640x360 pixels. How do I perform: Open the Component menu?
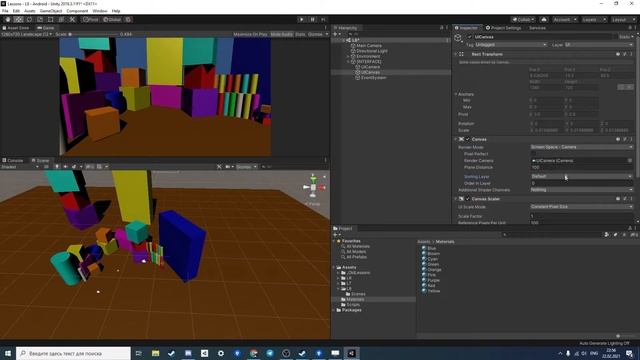[x=77, y=11]
